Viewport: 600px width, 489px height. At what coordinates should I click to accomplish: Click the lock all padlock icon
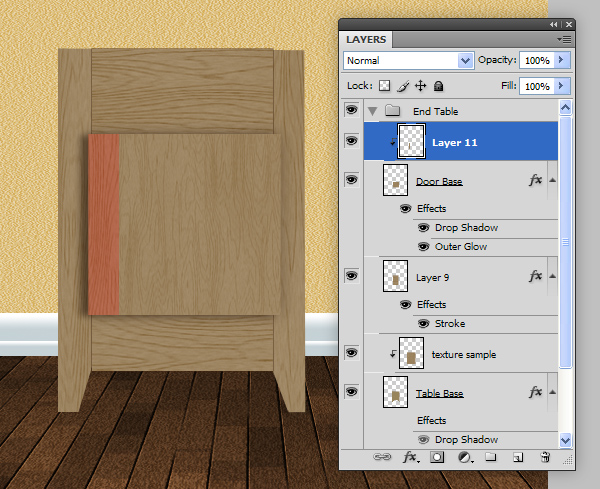tap(440, 87)
